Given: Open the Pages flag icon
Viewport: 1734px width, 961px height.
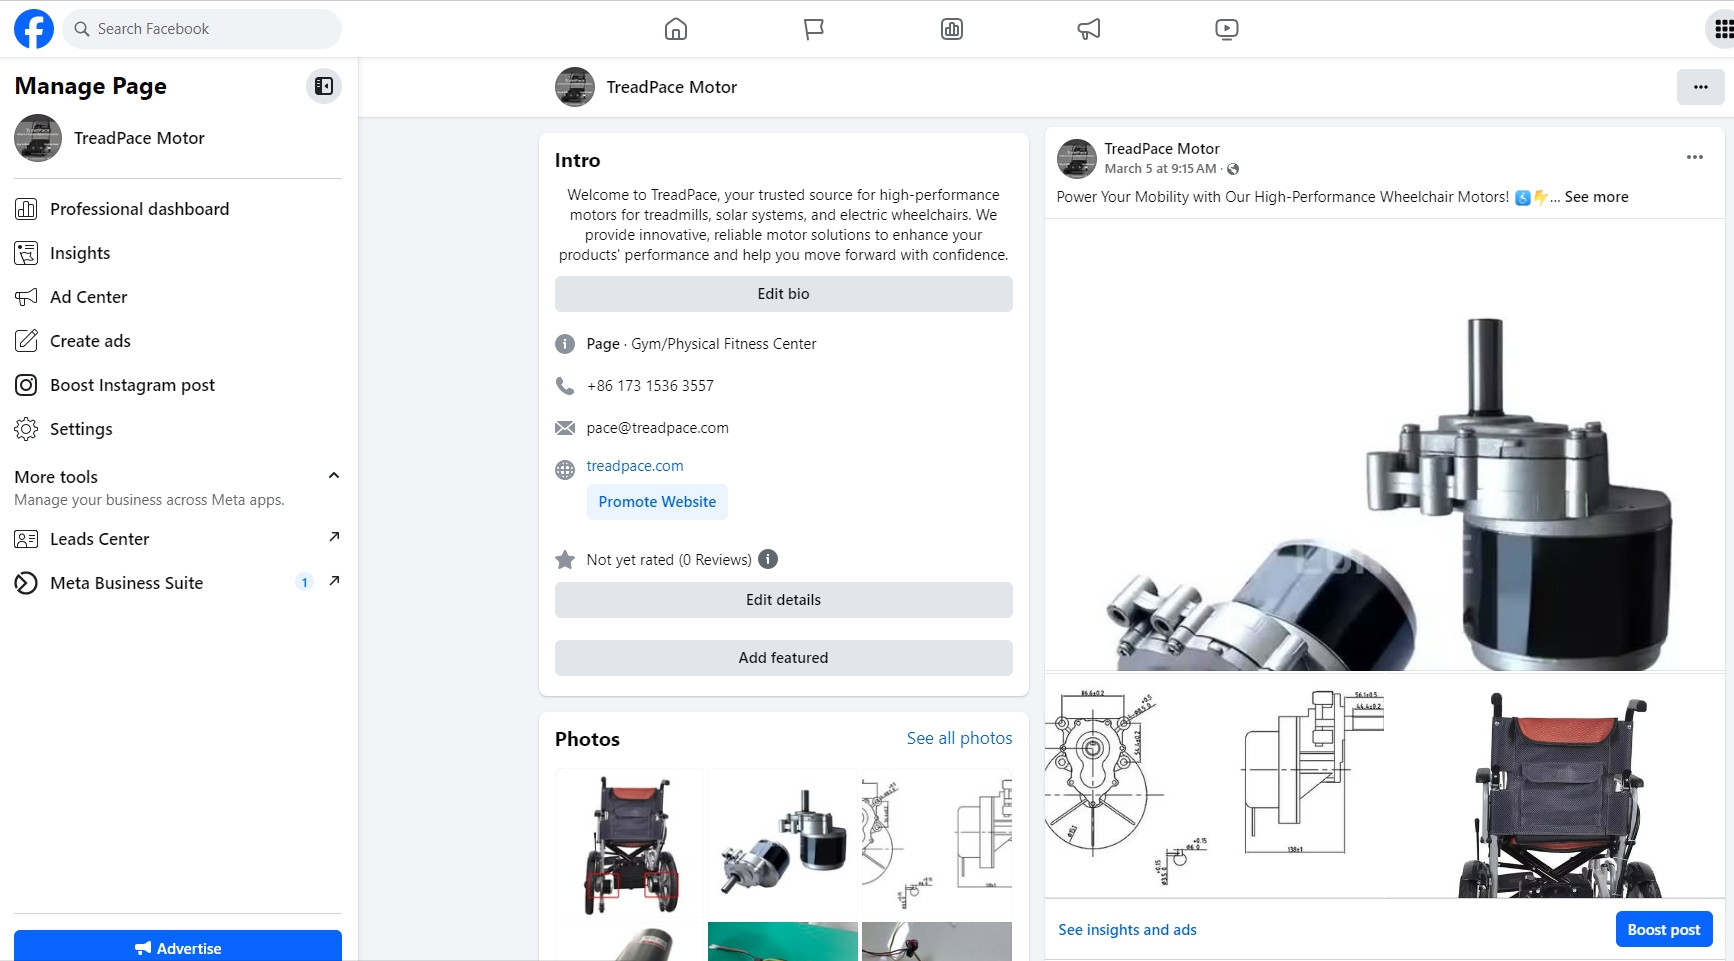Looking at the screenshot, I should click(x=814, y=29).
